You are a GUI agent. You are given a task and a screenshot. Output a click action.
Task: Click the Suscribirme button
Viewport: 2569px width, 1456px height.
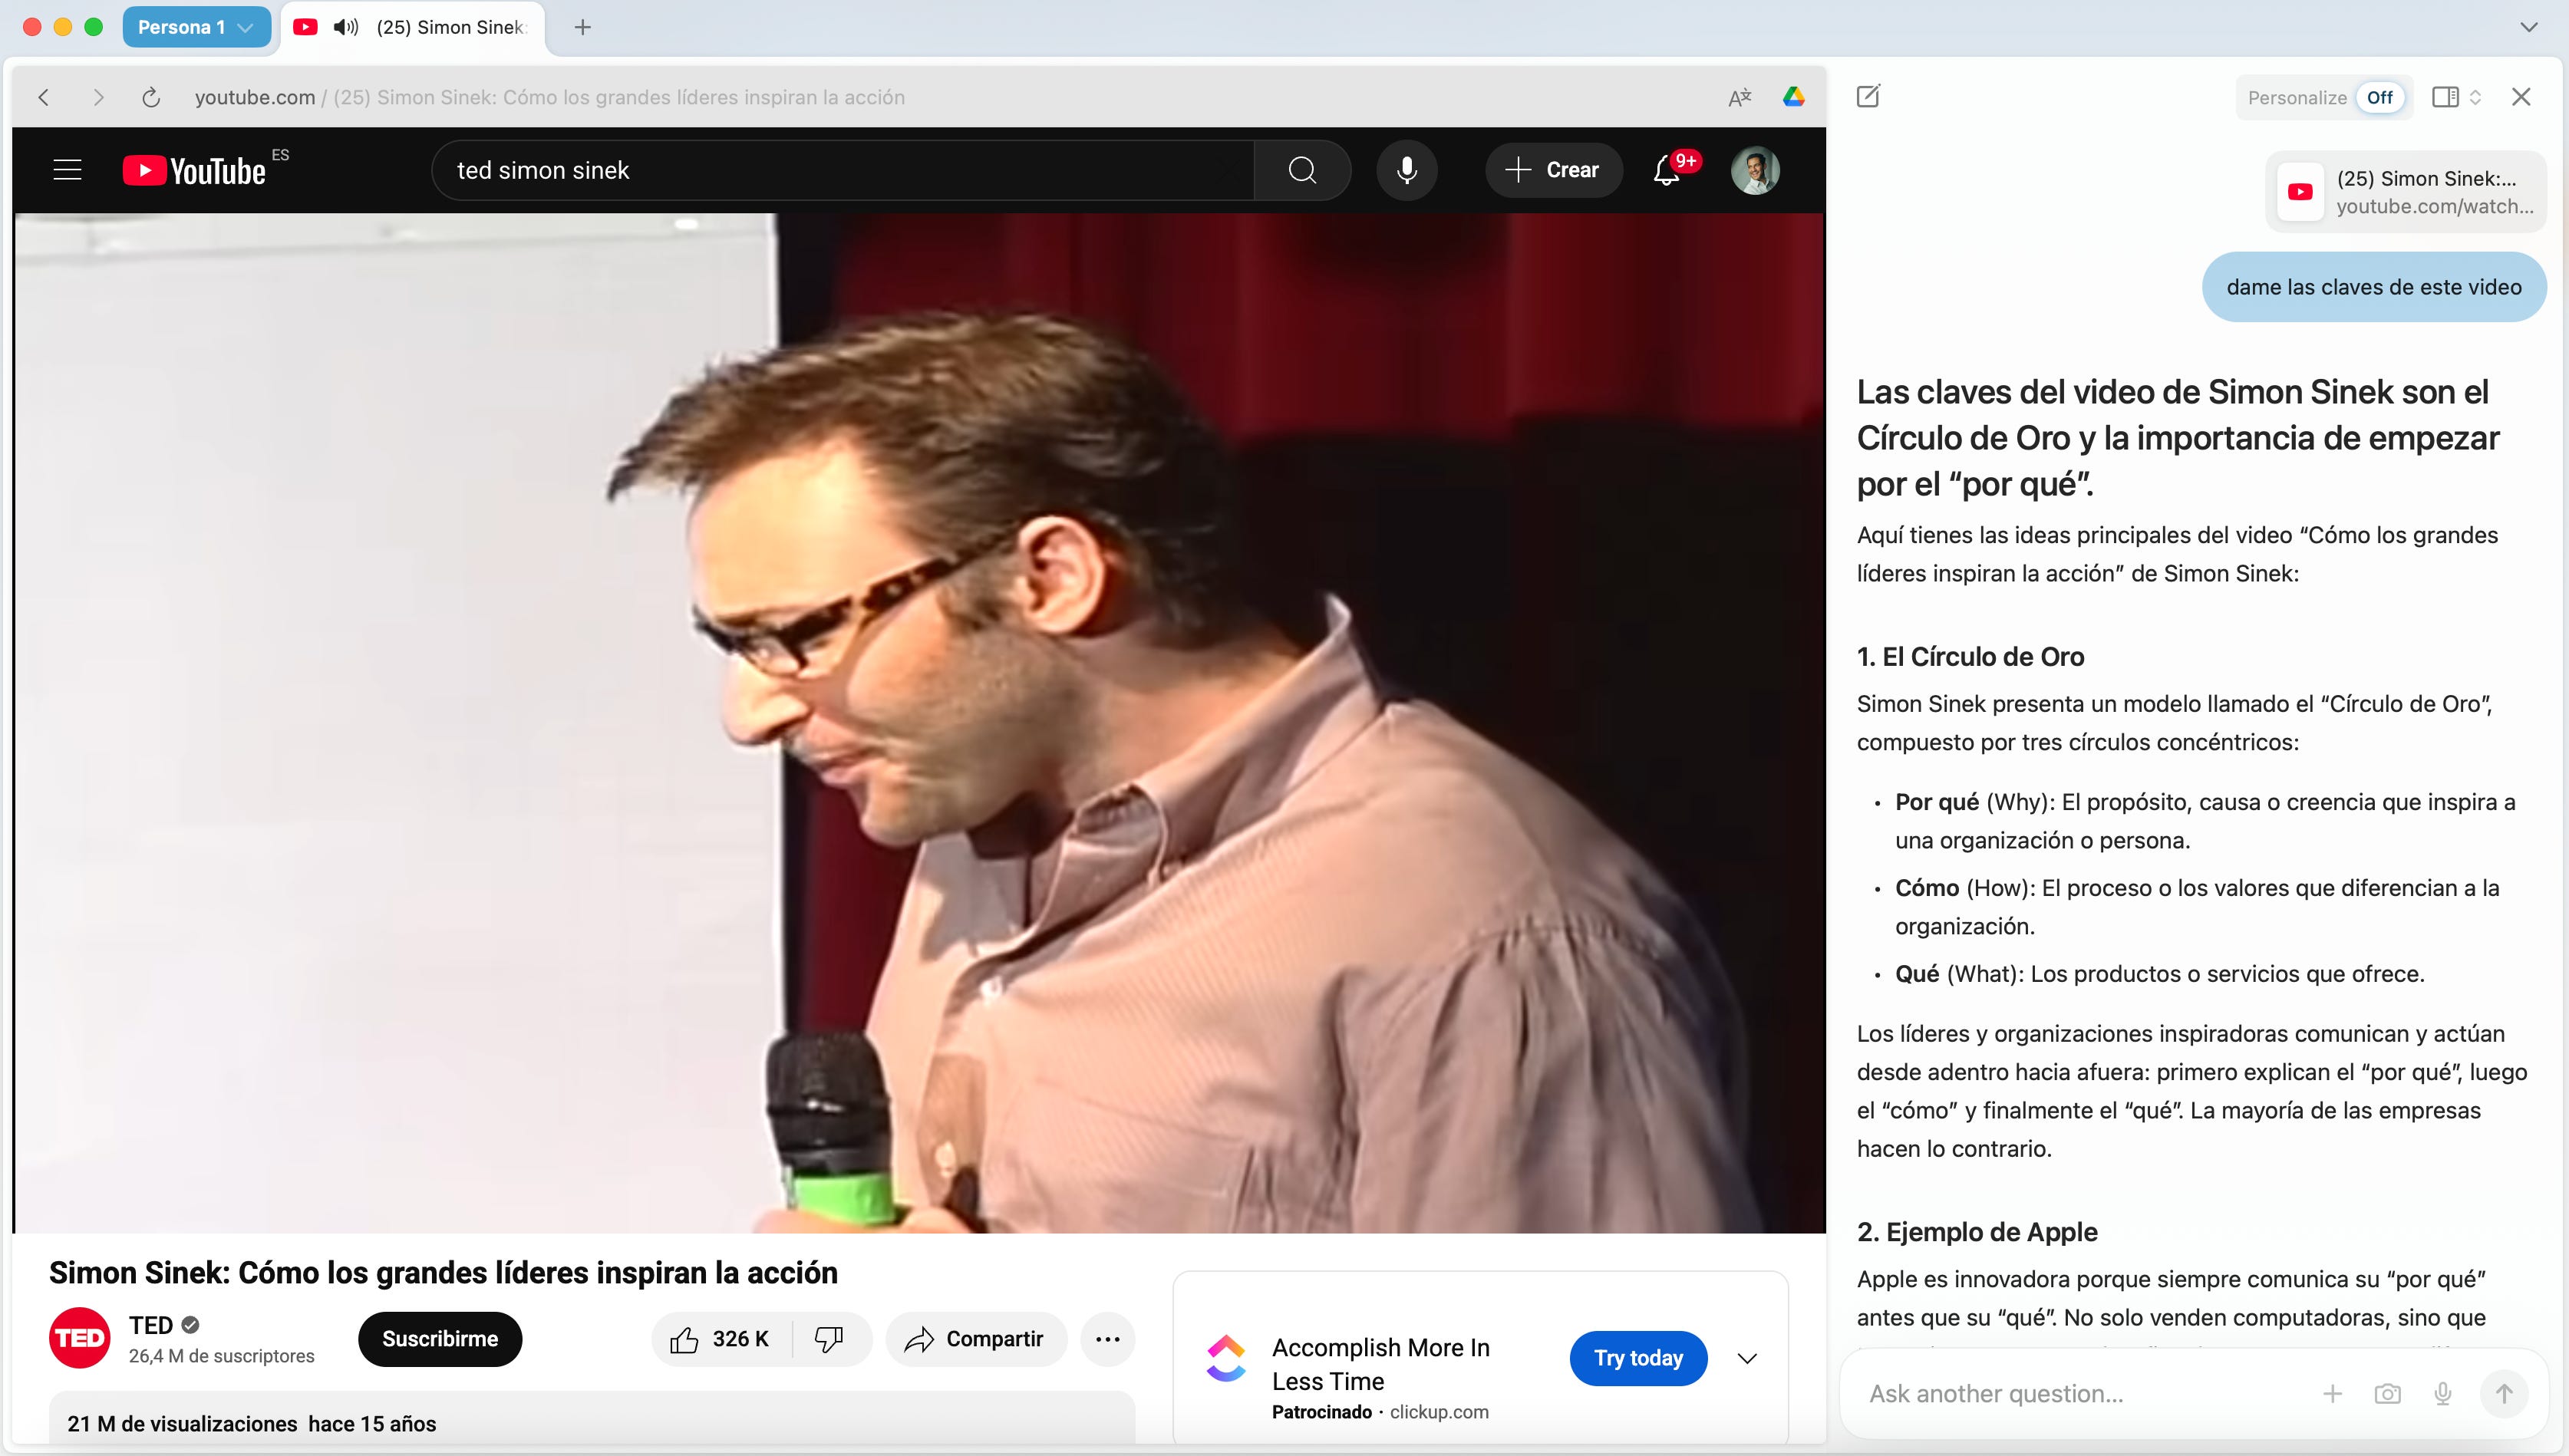(x=439, y=1339)
